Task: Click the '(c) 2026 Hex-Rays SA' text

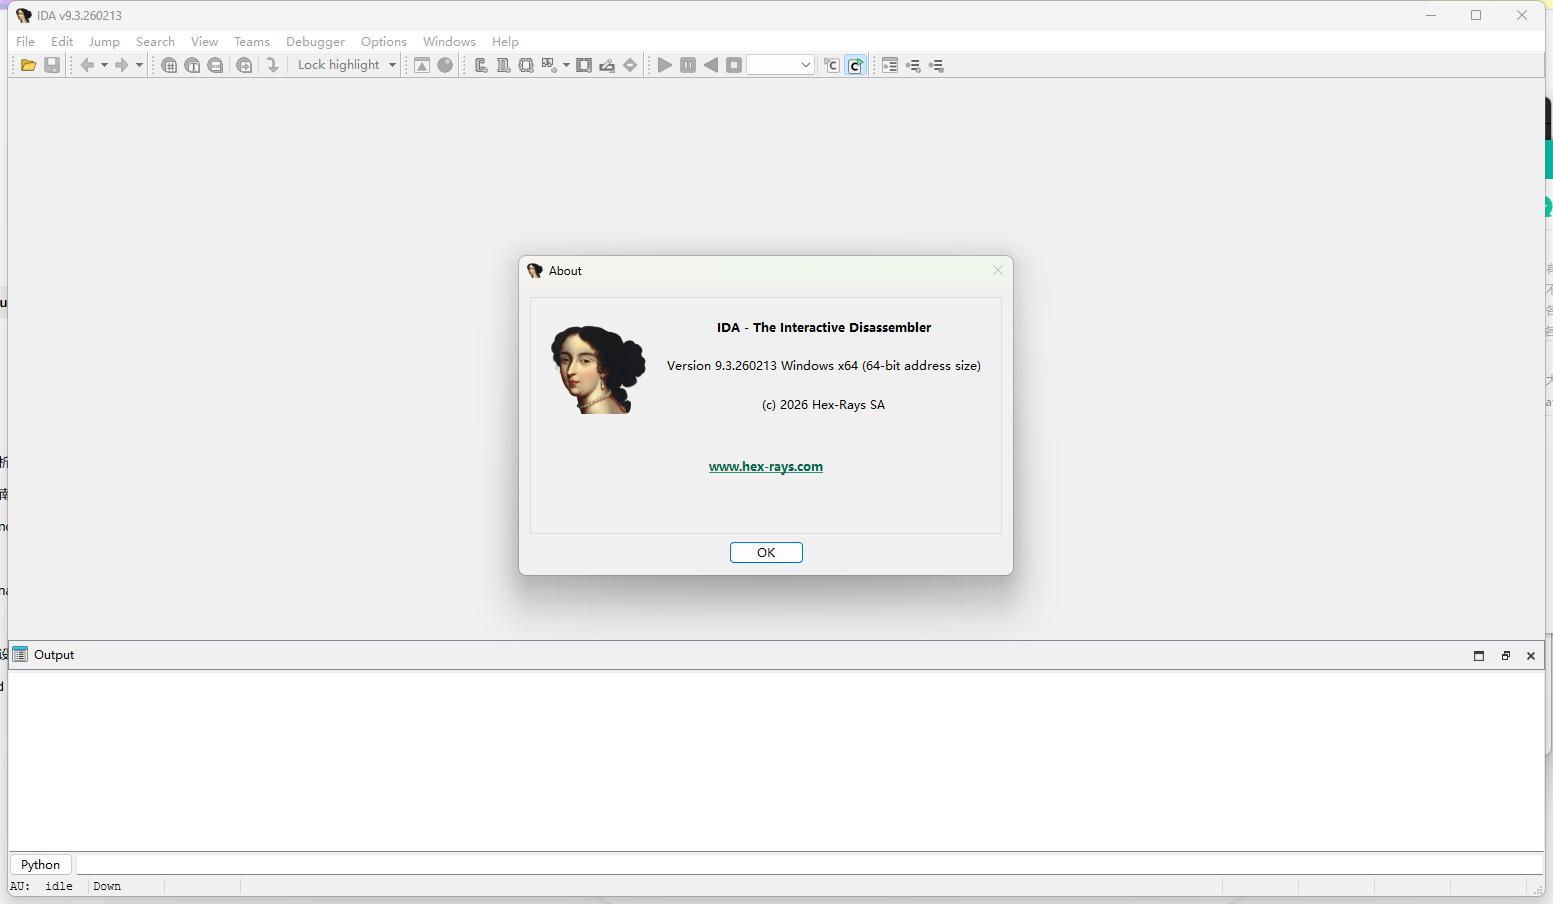Action: coord(823,405)
